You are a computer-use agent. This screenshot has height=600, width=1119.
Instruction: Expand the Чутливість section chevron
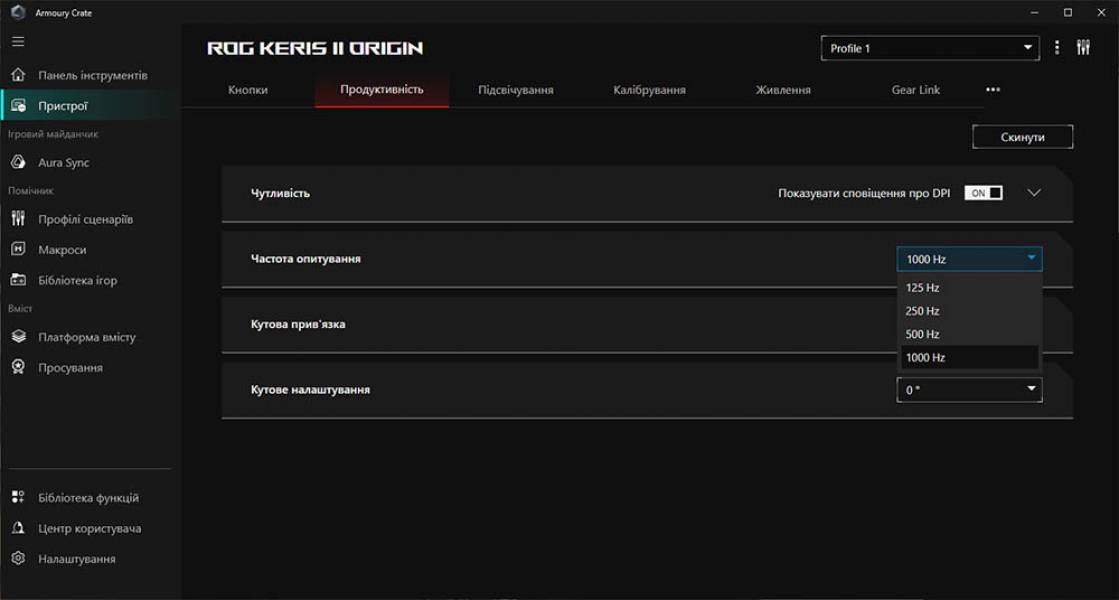pos(1034,191)
